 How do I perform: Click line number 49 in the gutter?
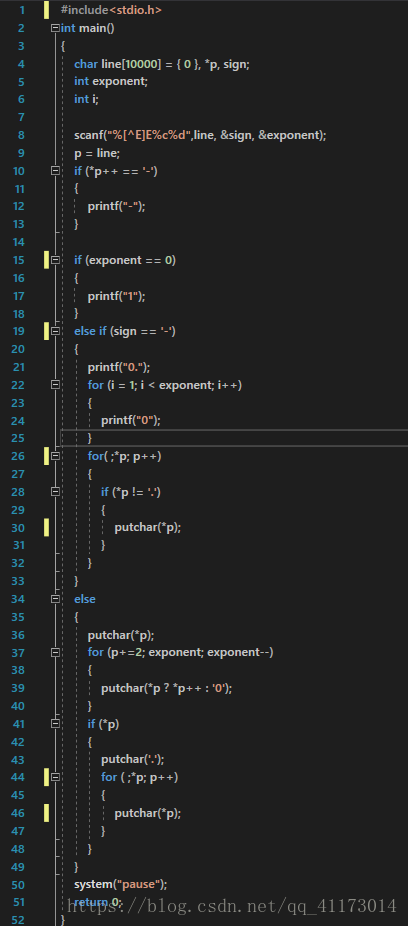pos(18,866)
